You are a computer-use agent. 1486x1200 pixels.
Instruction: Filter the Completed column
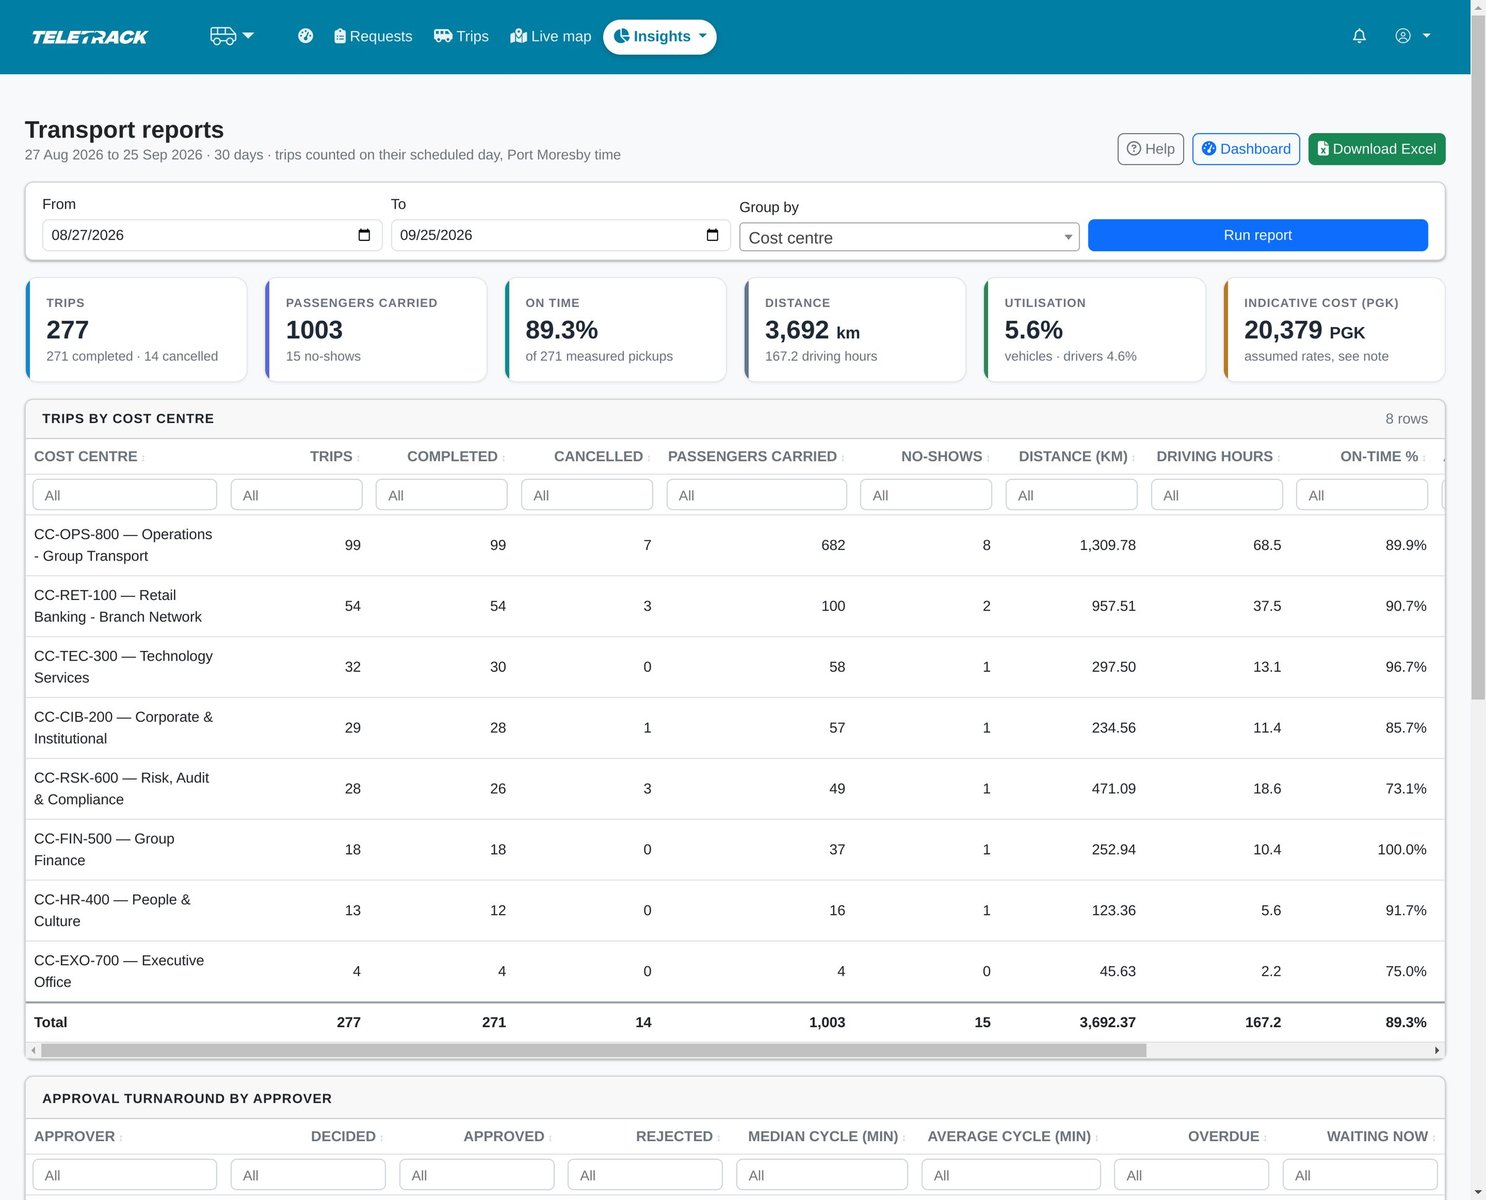tap(442, 495)
